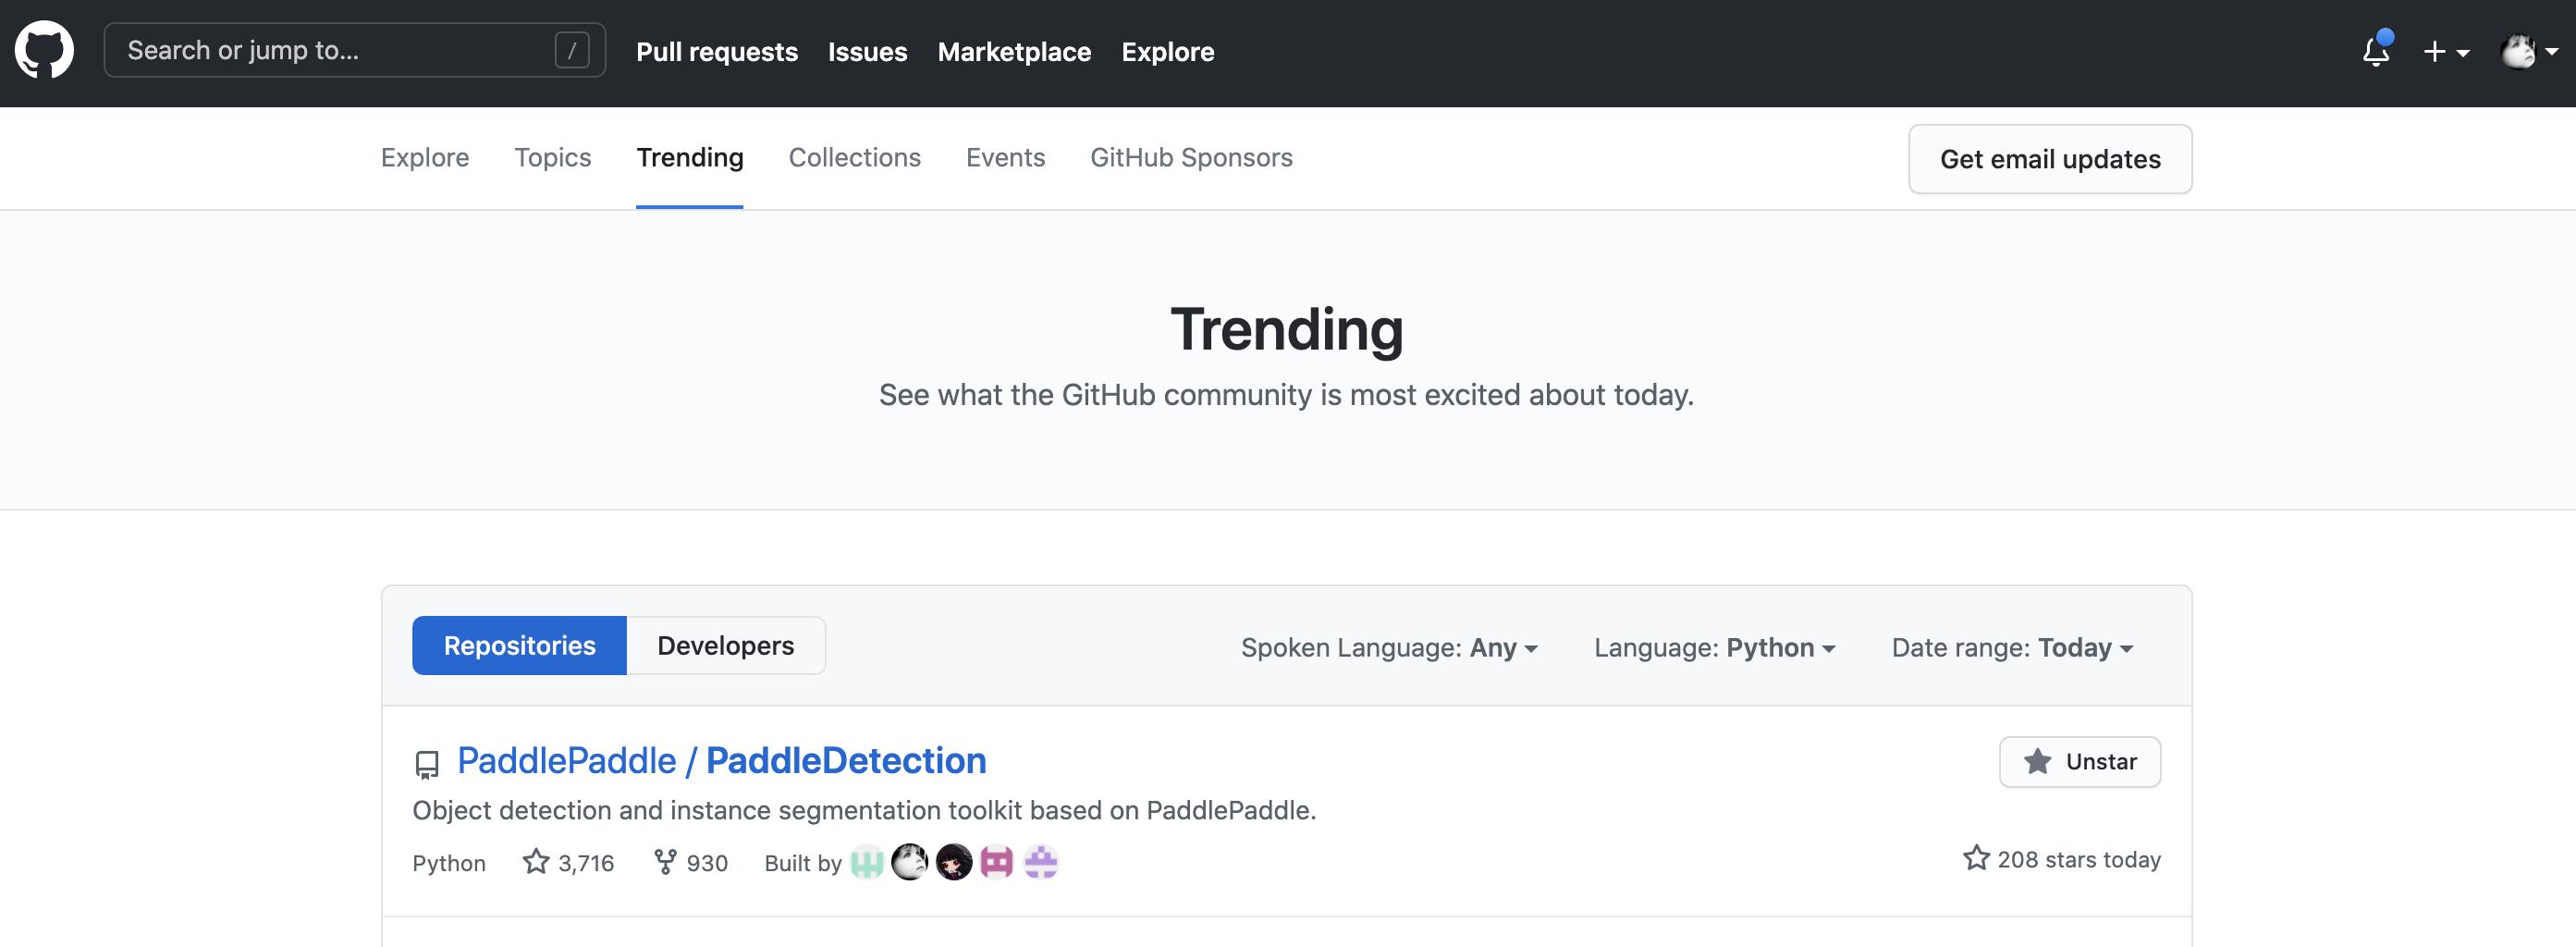Click the Get email updates button

click(x=2050, y=158)
